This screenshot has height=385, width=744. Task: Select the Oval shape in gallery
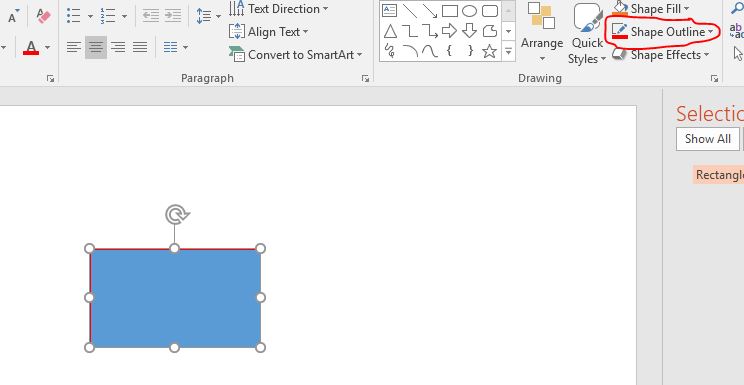pyautogui.click(x=469, y=10)
